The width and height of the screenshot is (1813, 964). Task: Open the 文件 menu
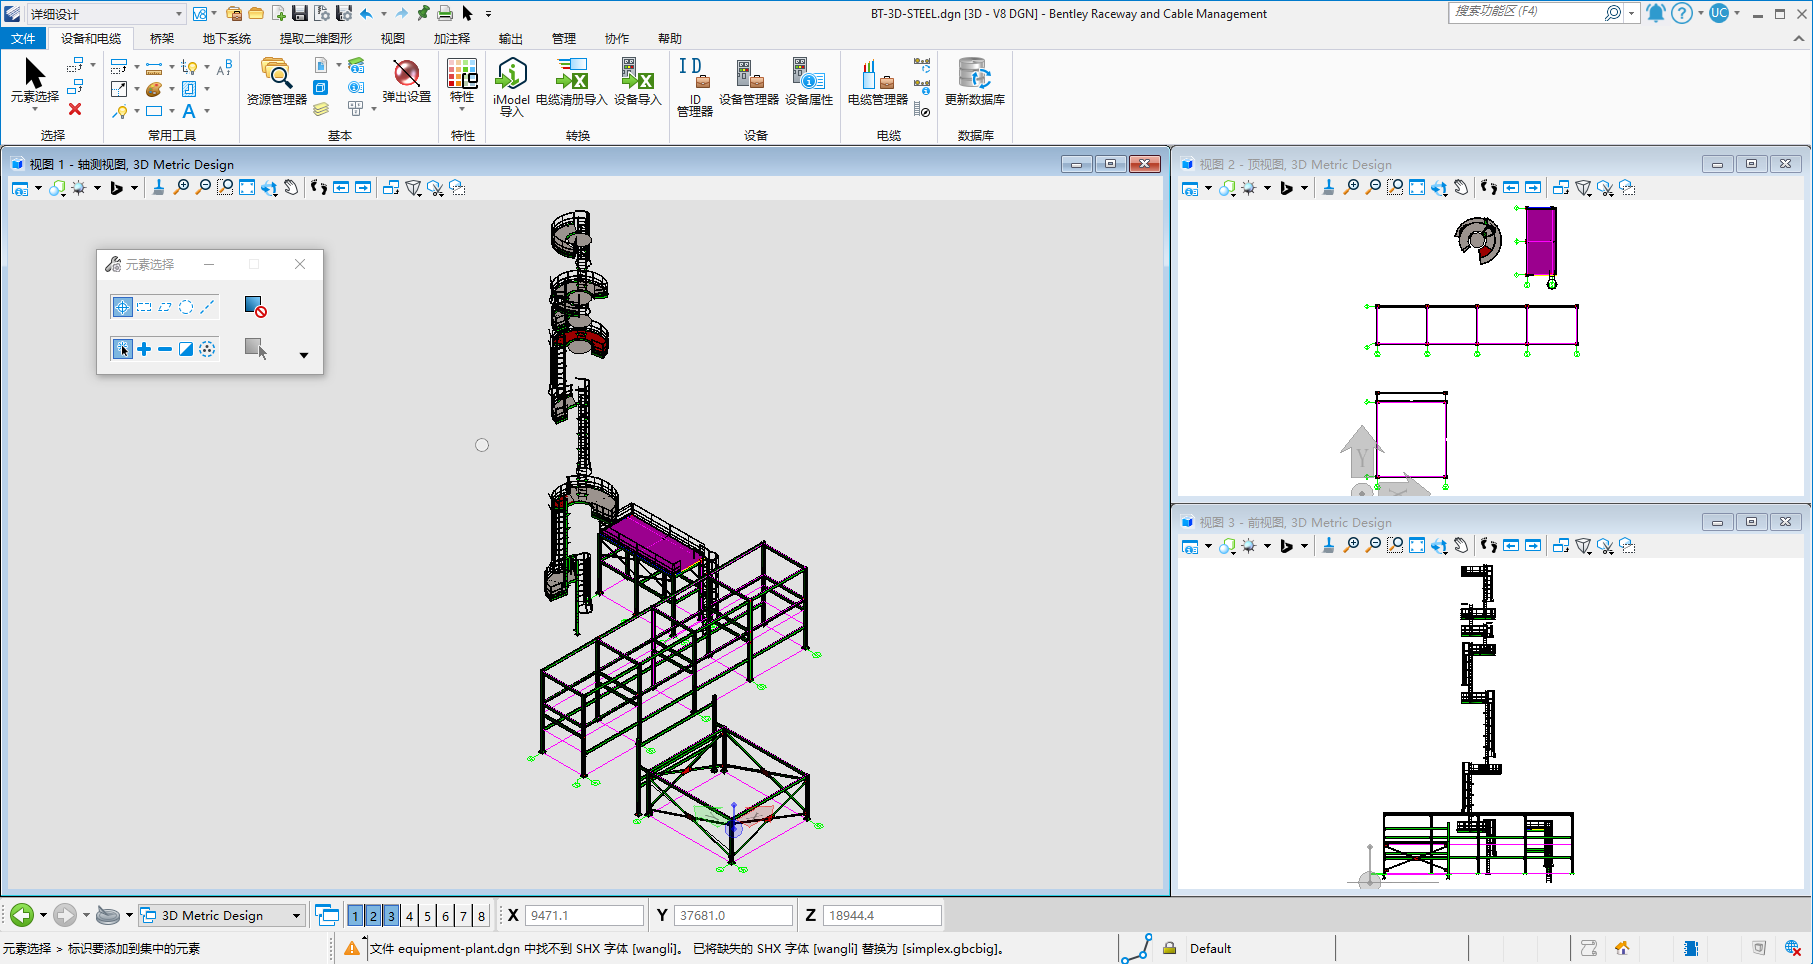23,39
